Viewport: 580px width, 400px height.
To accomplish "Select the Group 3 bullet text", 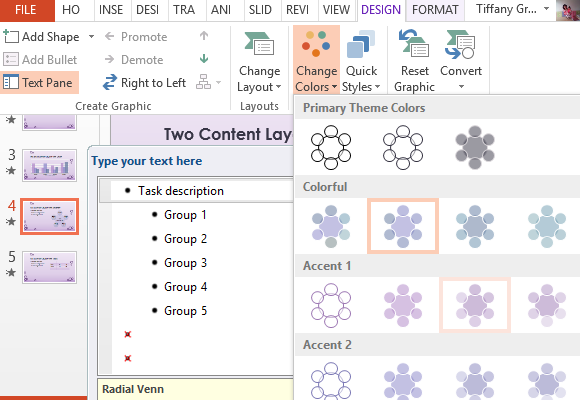I will click(185, 263).
